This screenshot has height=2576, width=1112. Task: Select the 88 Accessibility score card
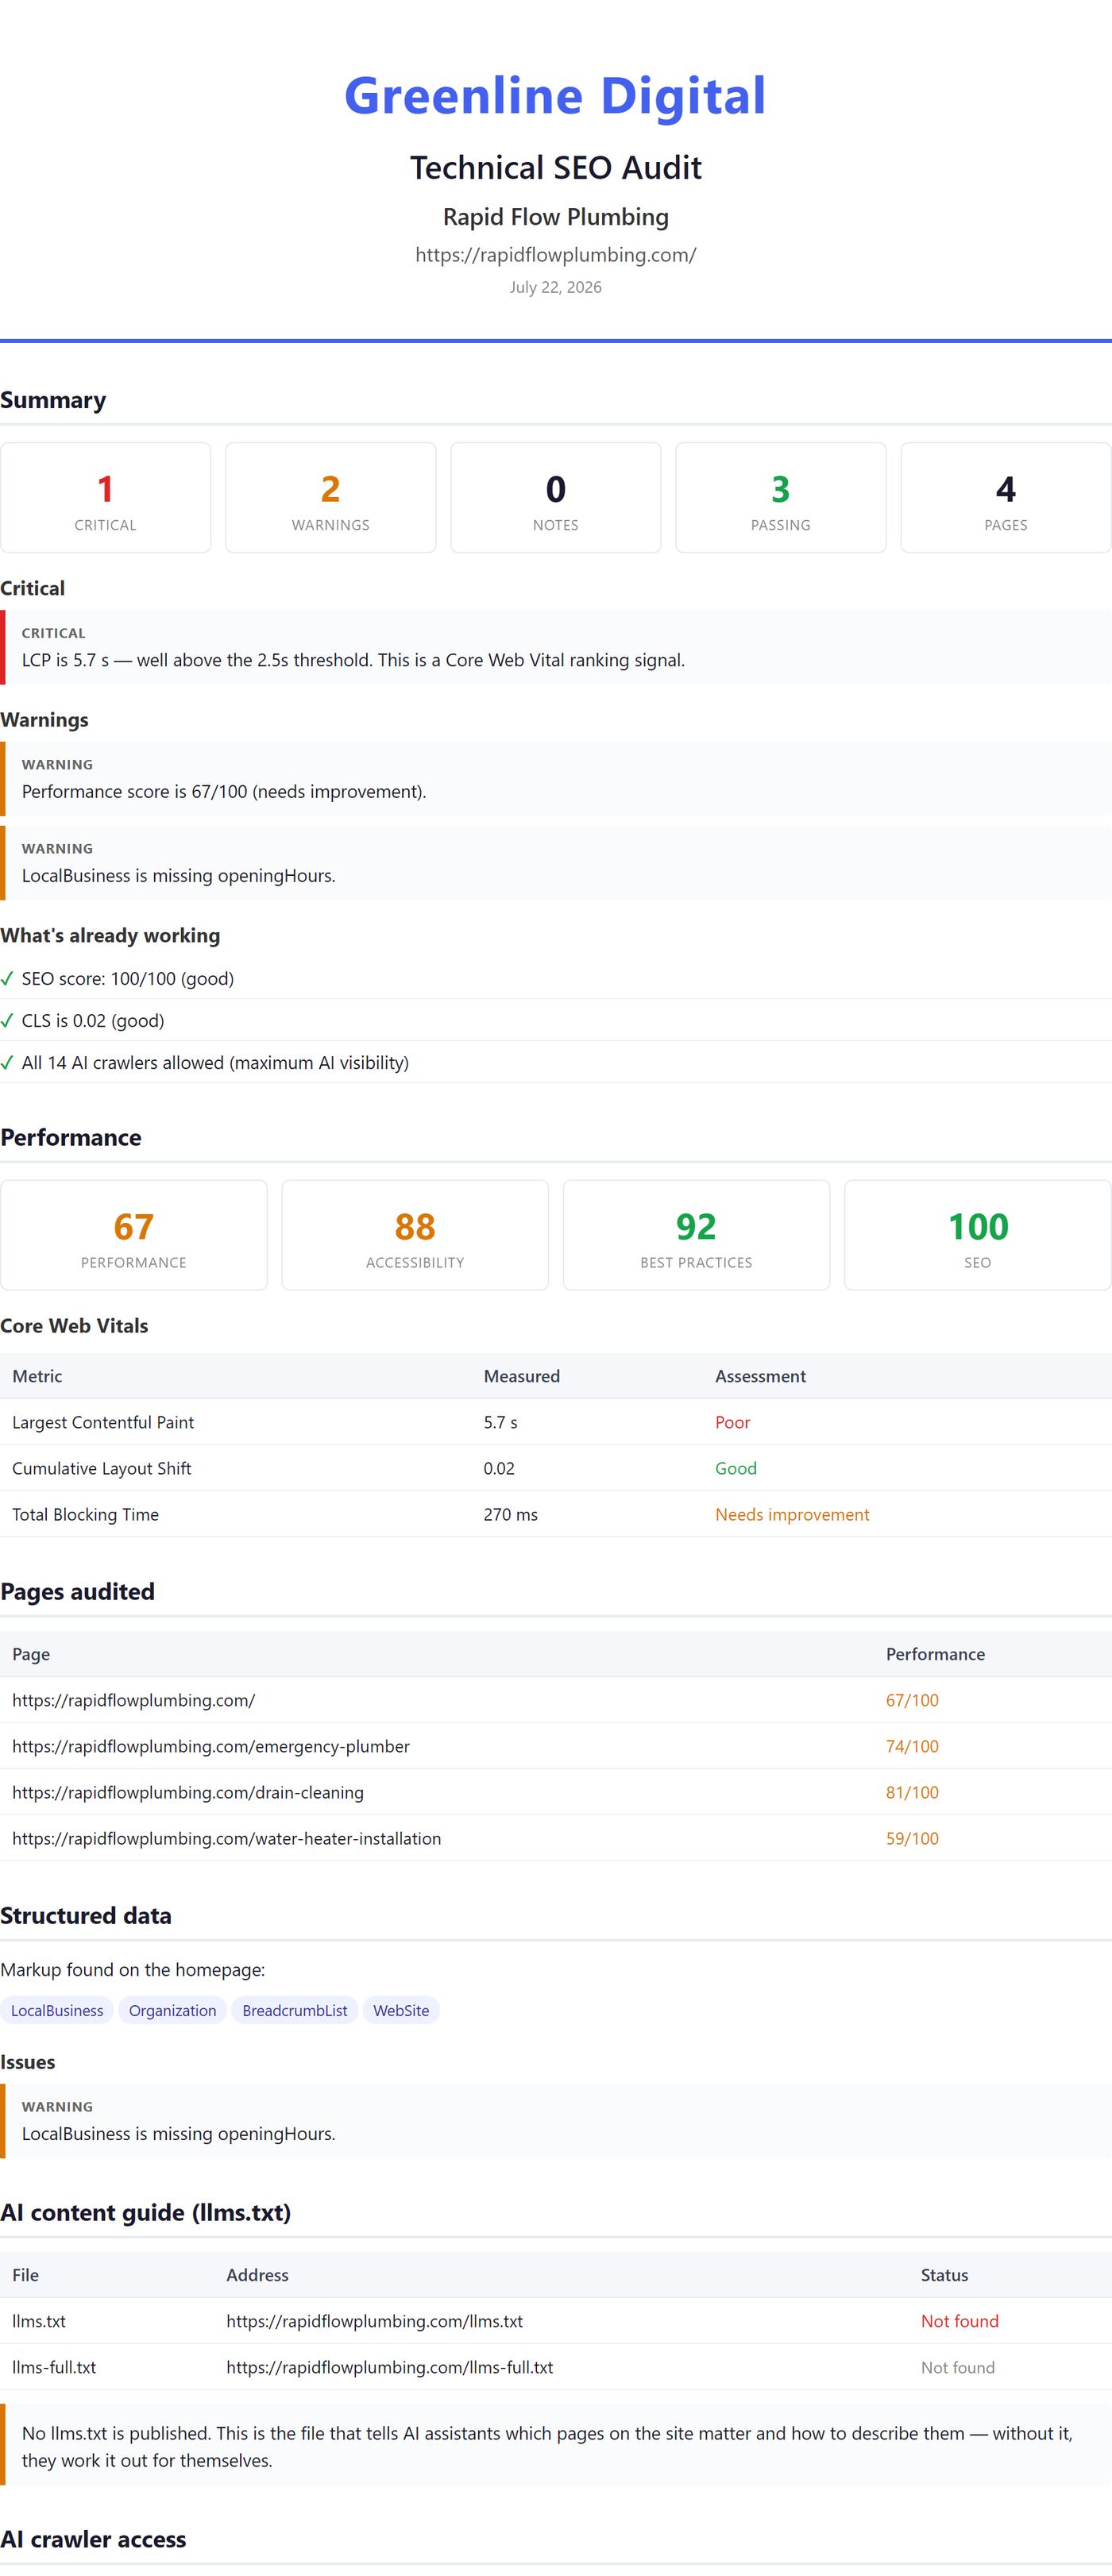415,1235
